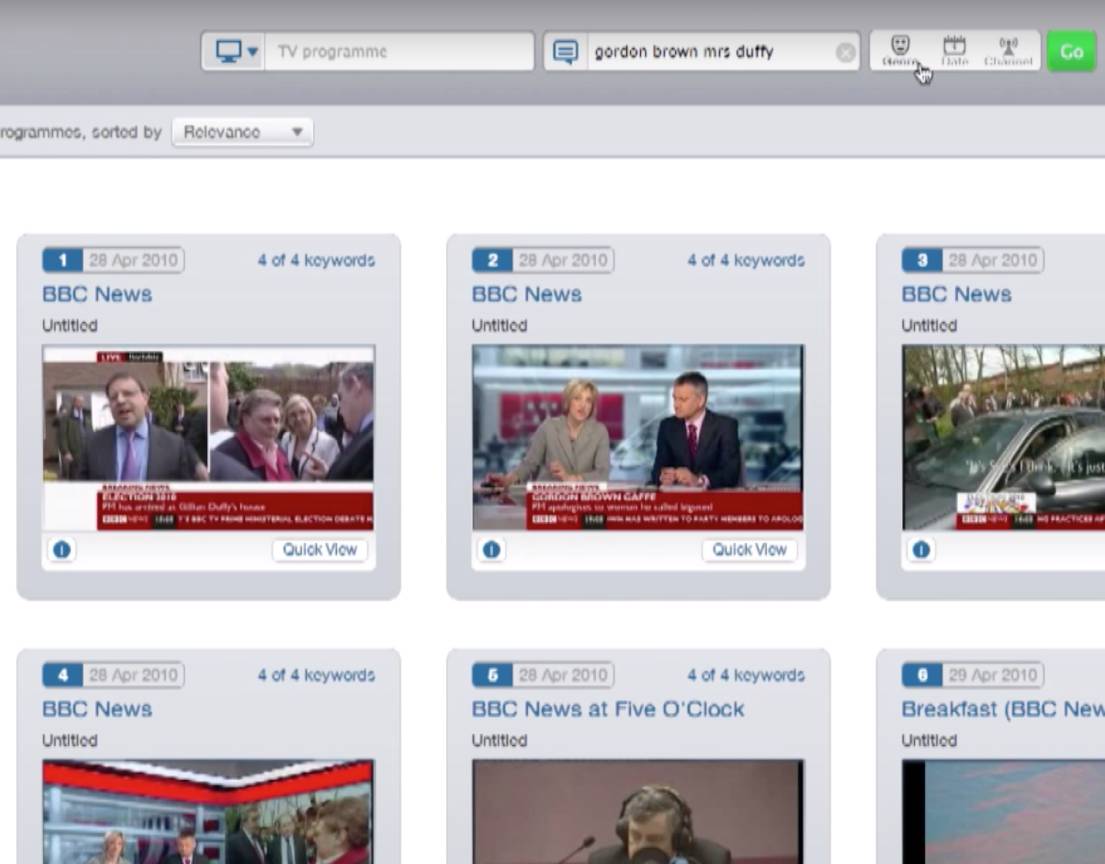The width and height of the screenshot is (1105, 864).
Task: Run the search with the Go button
Action: (1071, 51)
